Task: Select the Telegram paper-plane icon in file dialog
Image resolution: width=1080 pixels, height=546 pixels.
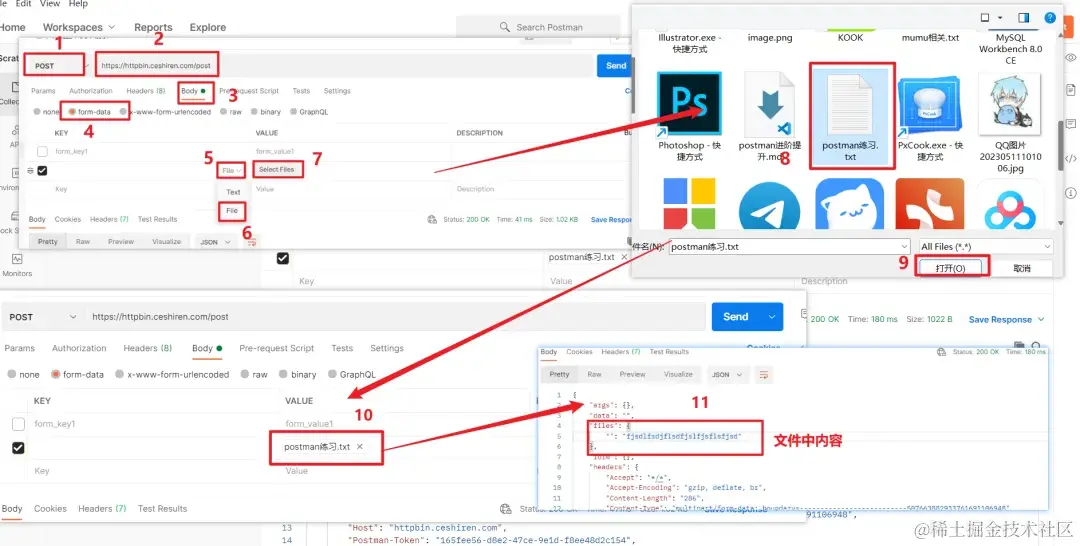Action: 769,207
